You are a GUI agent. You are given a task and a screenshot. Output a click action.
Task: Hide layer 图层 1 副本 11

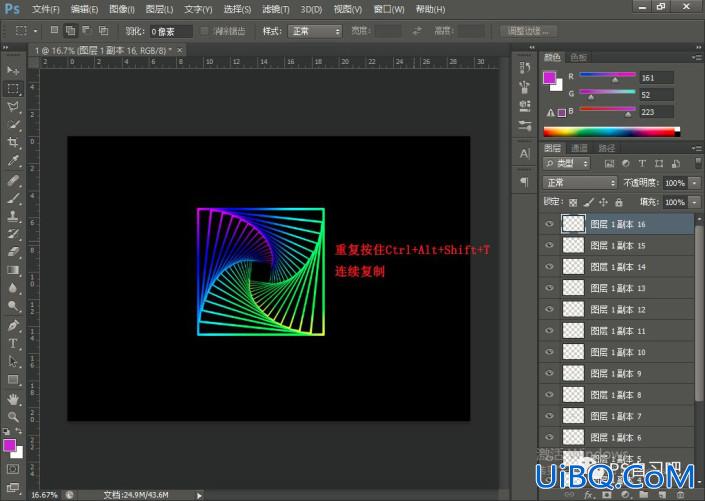(549, 331)
